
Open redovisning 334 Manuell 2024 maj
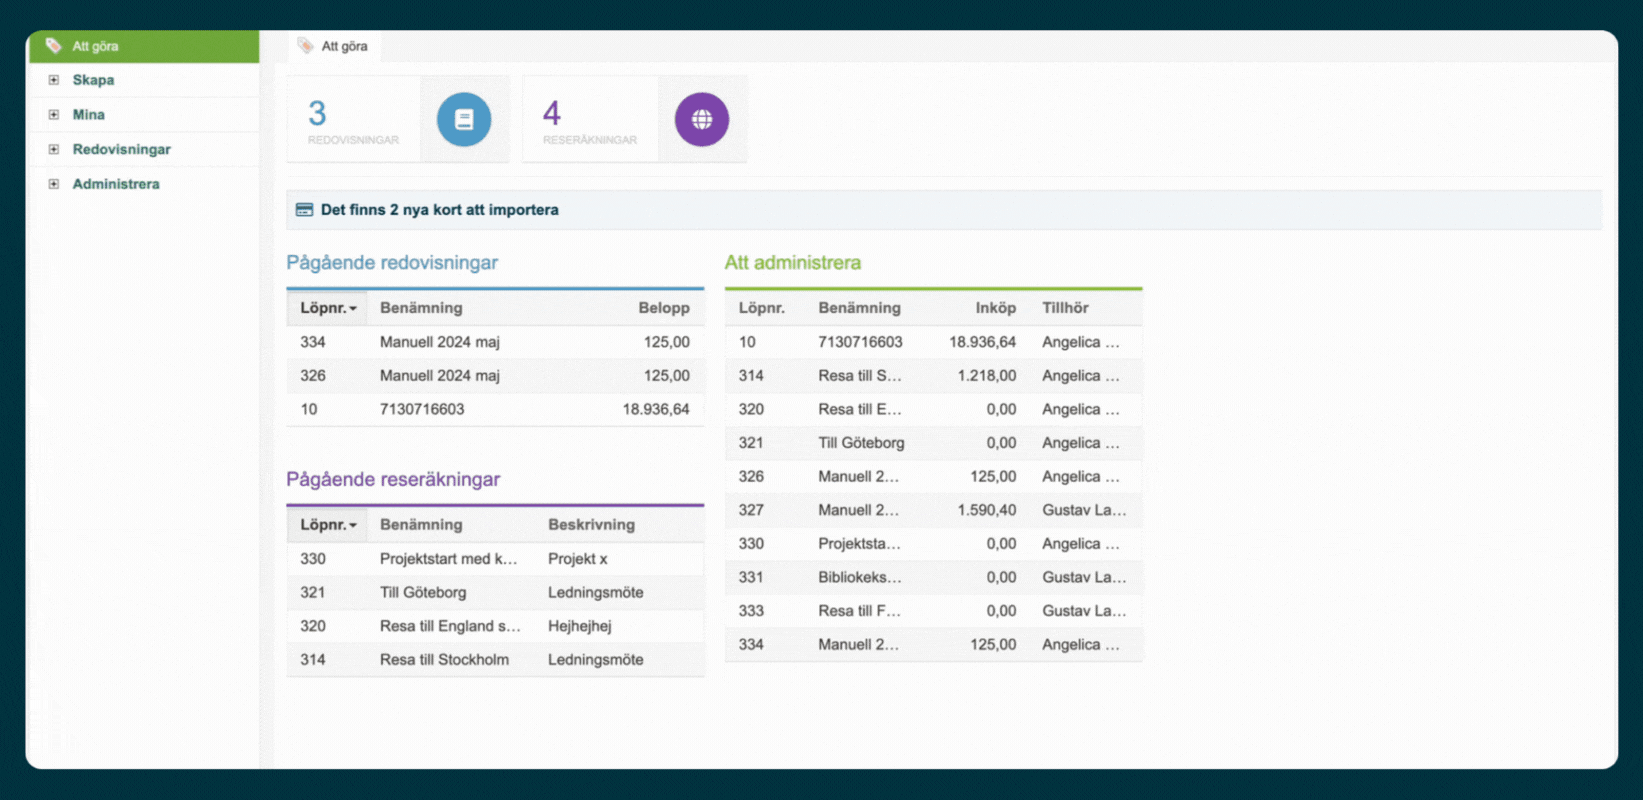[x=495, y=342]
